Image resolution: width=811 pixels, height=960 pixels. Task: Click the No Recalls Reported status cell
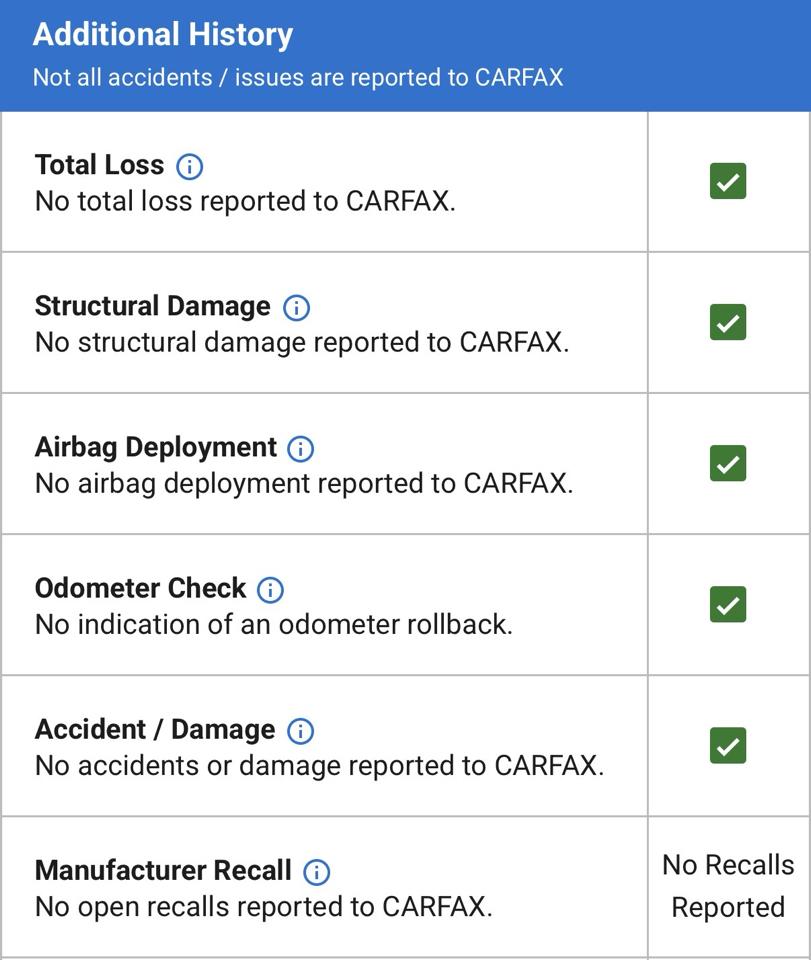[x=728, y=886]
